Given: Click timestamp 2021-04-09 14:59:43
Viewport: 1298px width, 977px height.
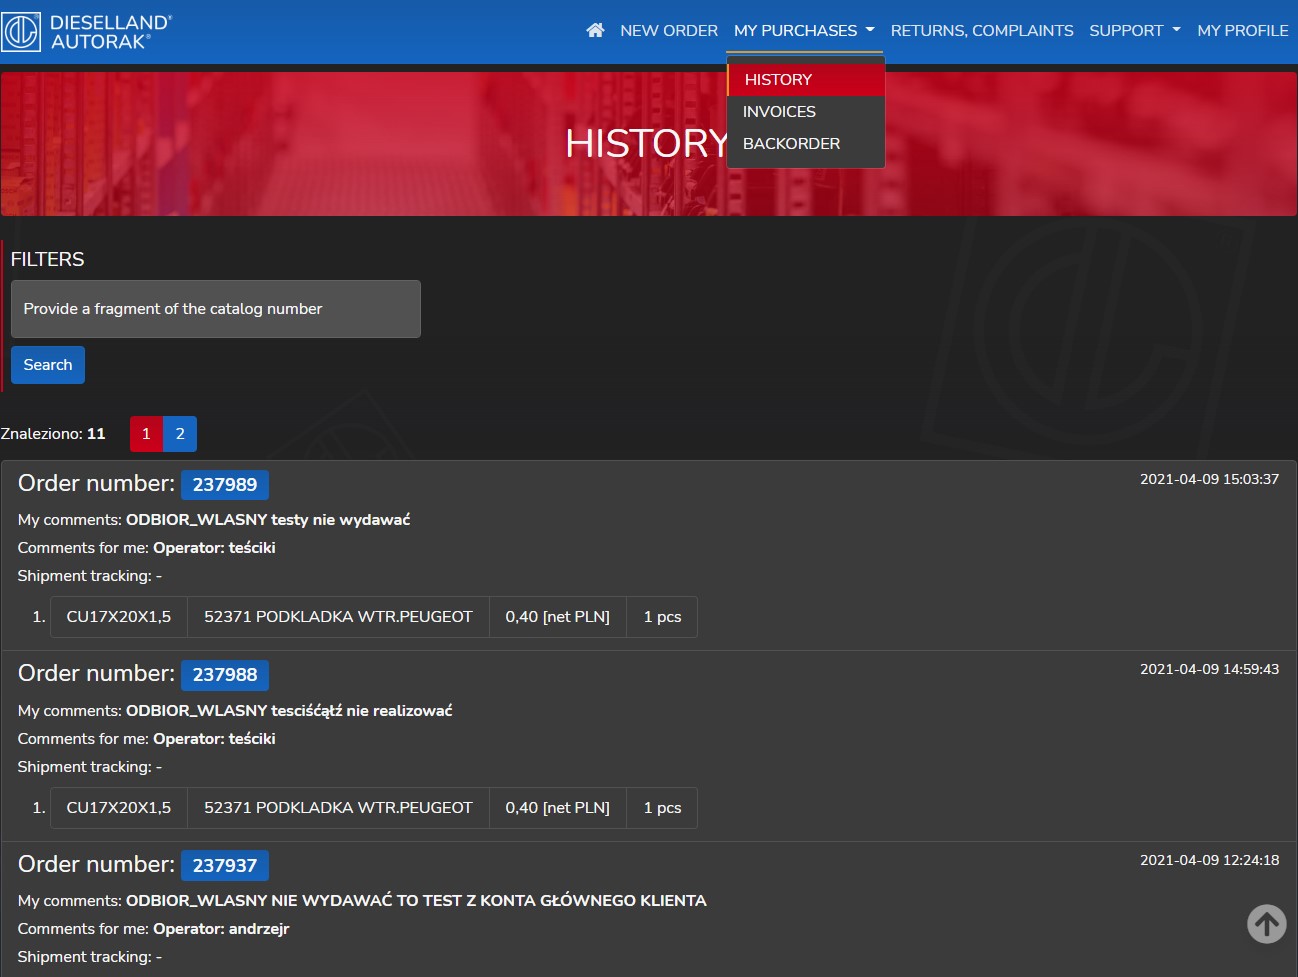Looking at the screenshot, I should click(x=1209, y=669).
